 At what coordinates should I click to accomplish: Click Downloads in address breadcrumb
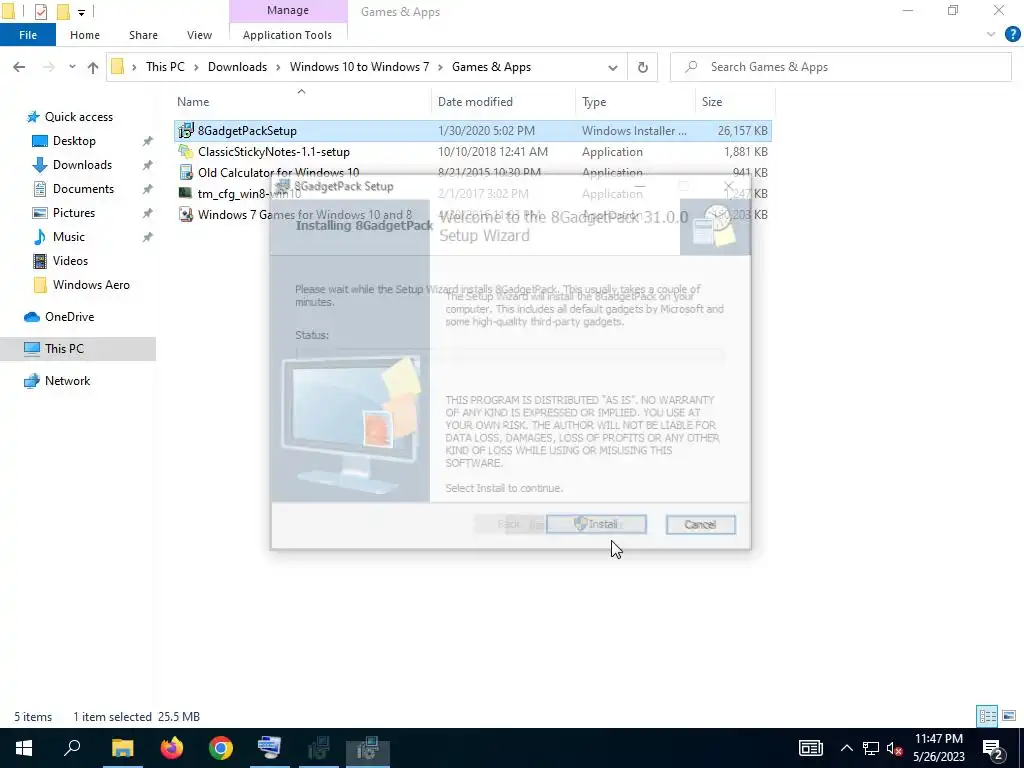[x=237, y=67]
